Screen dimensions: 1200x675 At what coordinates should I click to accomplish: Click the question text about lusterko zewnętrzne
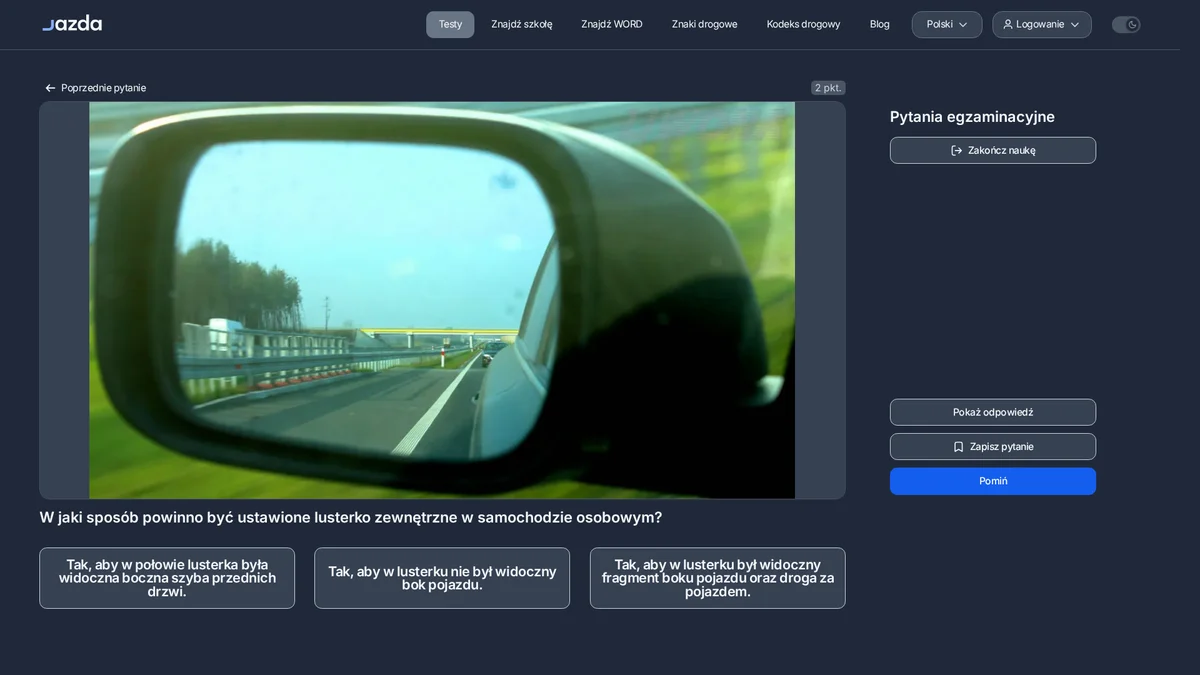coord(351,518)
